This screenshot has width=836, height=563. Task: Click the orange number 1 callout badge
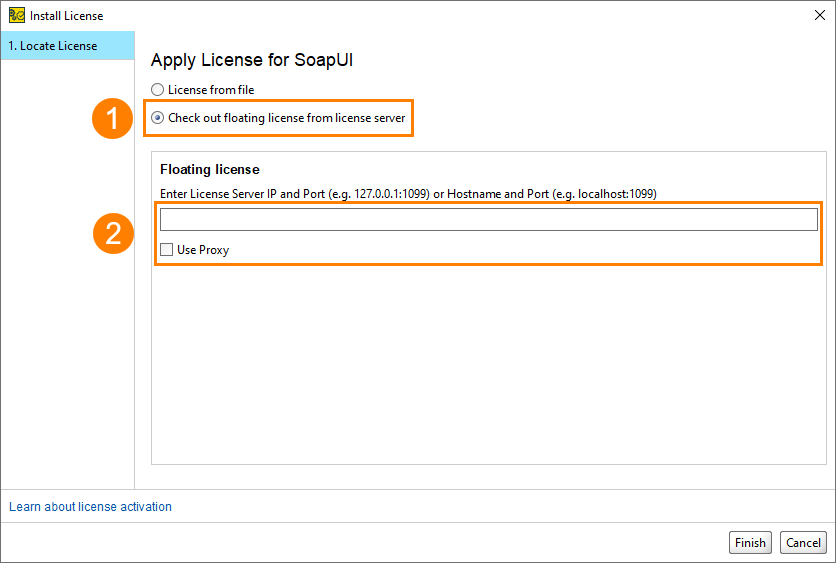112,118
